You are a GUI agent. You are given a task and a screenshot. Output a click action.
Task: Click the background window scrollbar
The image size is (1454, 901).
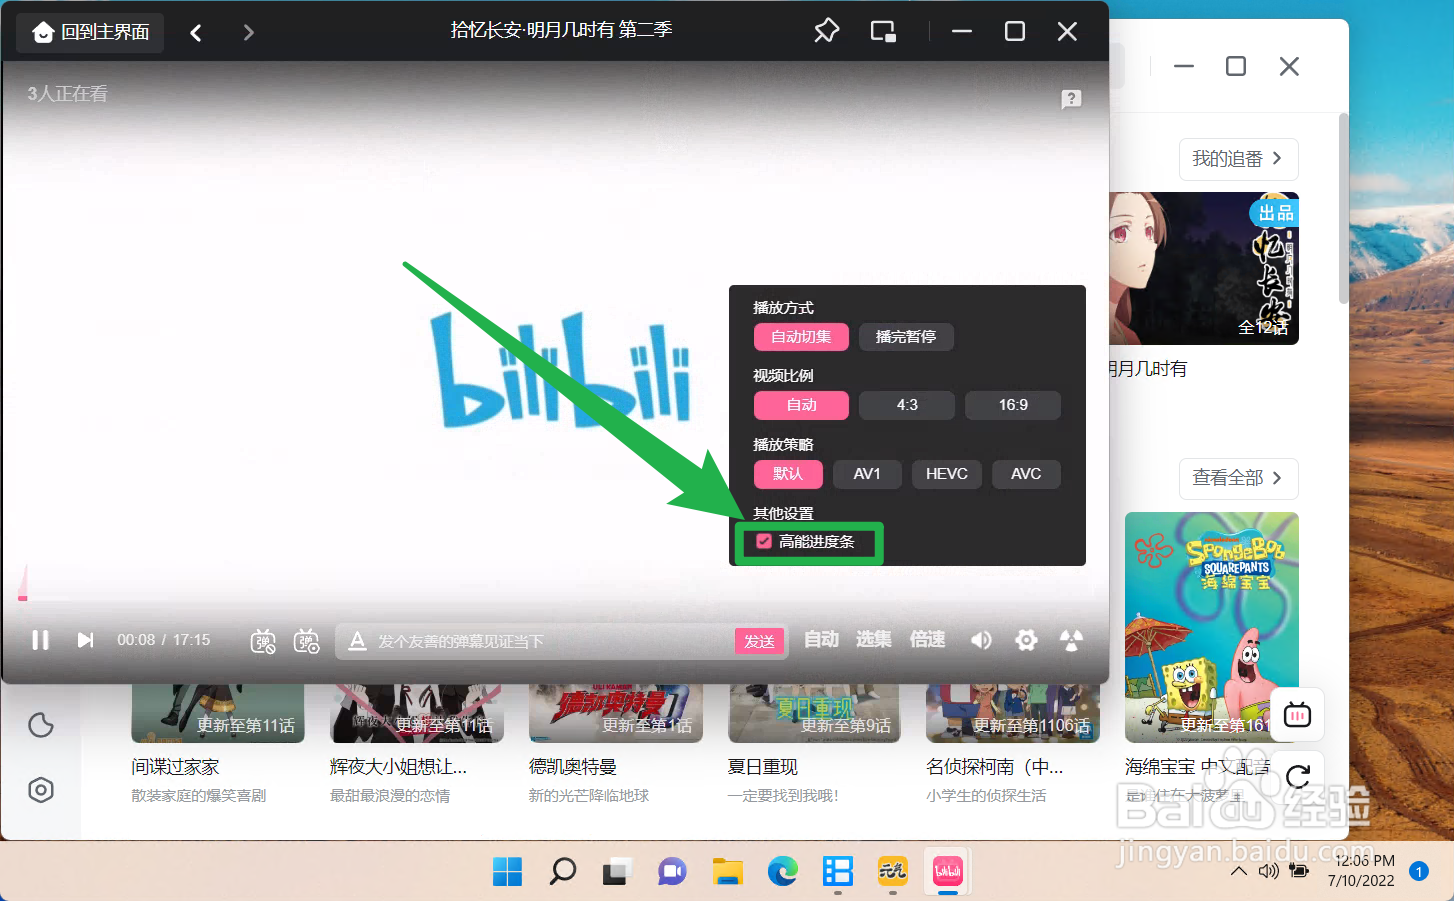[1343, 209]
